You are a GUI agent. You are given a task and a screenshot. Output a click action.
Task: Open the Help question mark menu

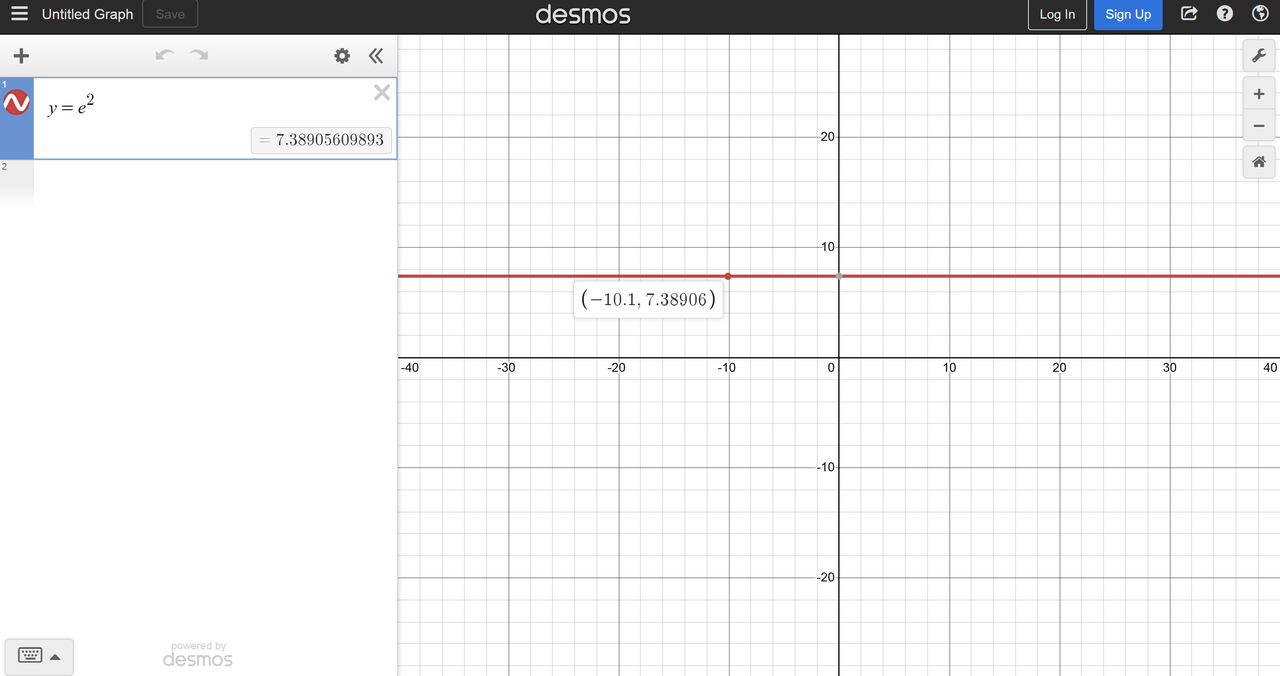tap(1225, 14)
